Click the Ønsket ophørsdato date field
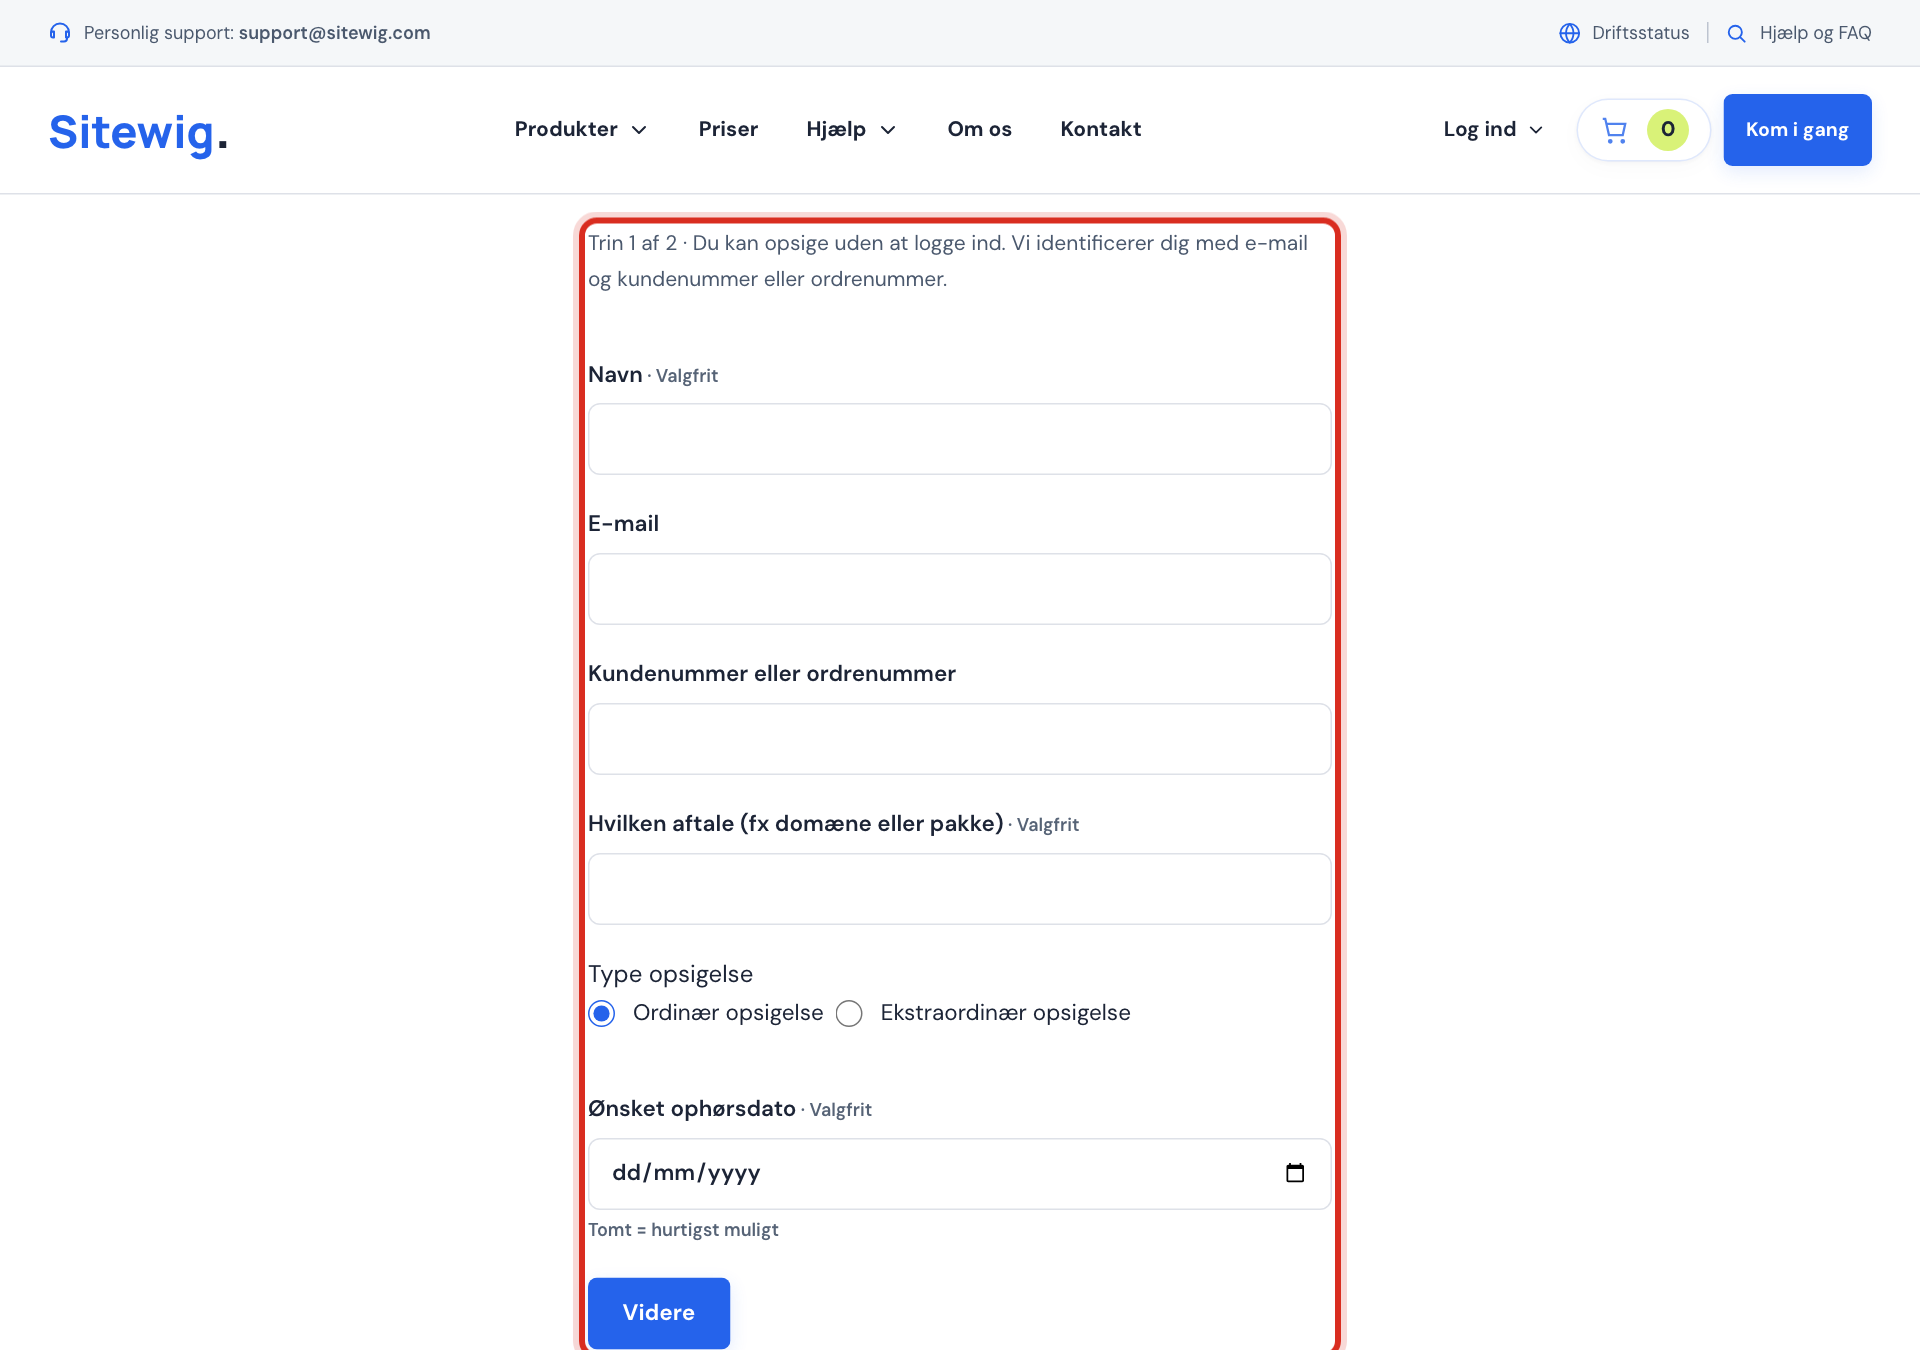 tap(960, 1174)
